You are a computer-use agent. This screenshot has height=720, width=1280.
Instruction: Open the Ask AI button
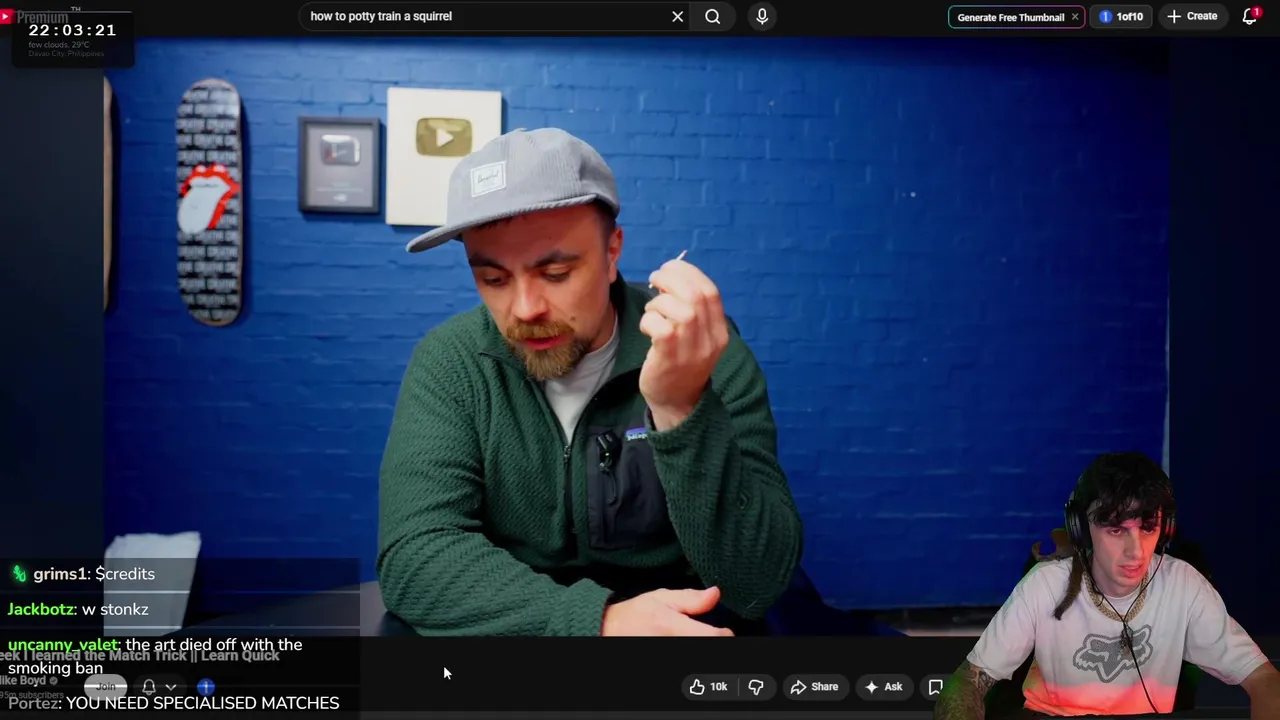pyautogui.click(x=884, y=687)
